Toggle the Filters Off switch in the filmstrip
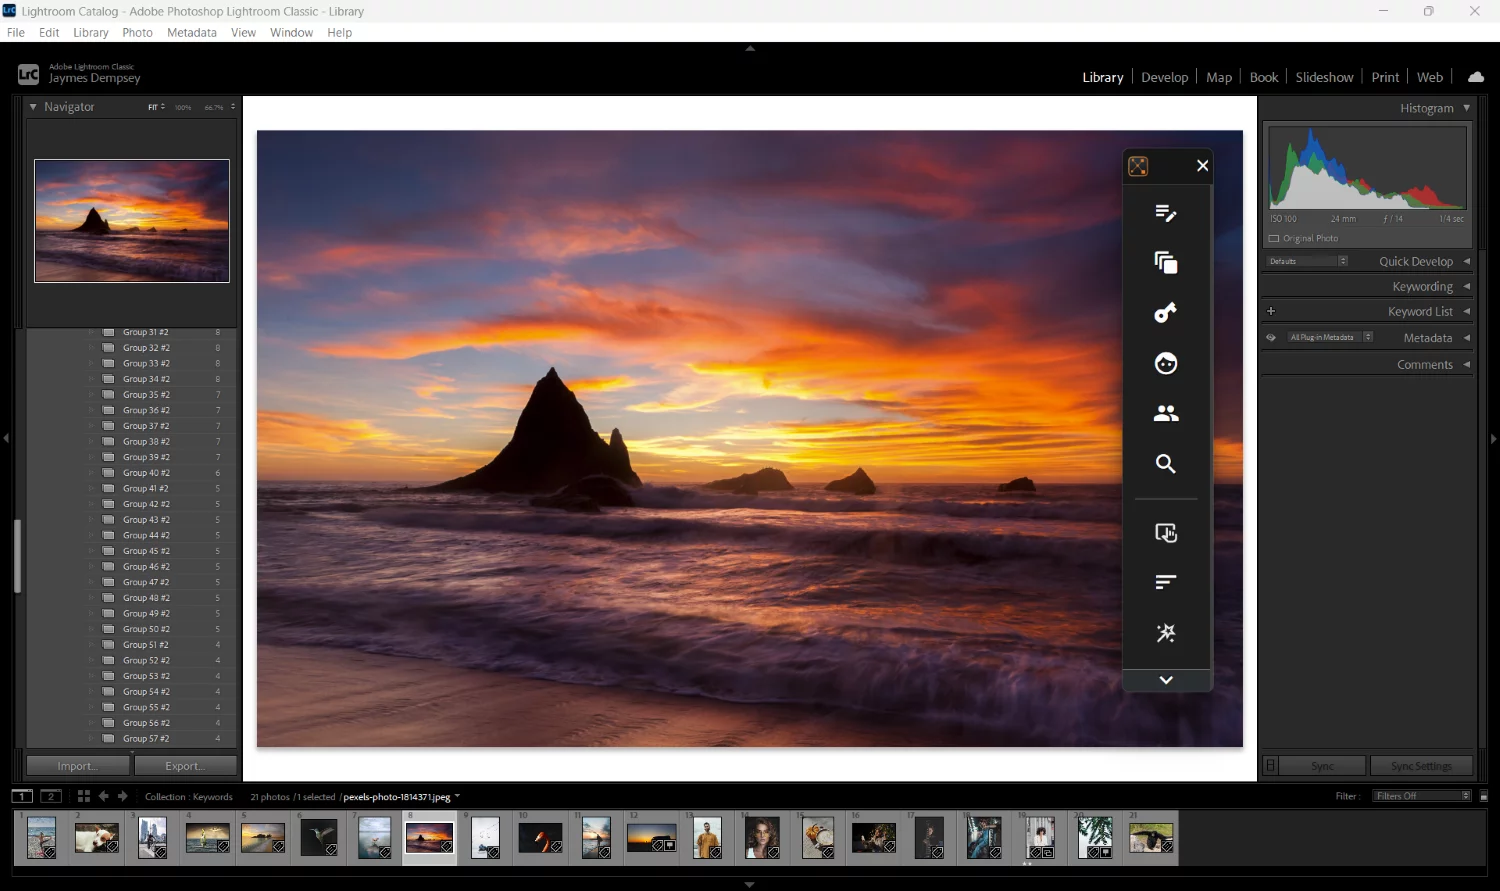 pos(1419,796)
